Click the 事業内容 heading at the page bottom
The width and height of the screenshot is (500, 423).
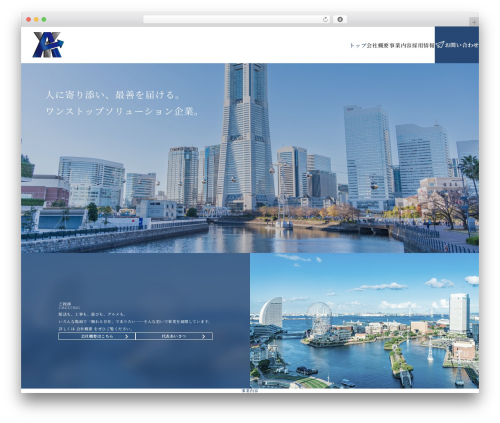coord(250,390)
